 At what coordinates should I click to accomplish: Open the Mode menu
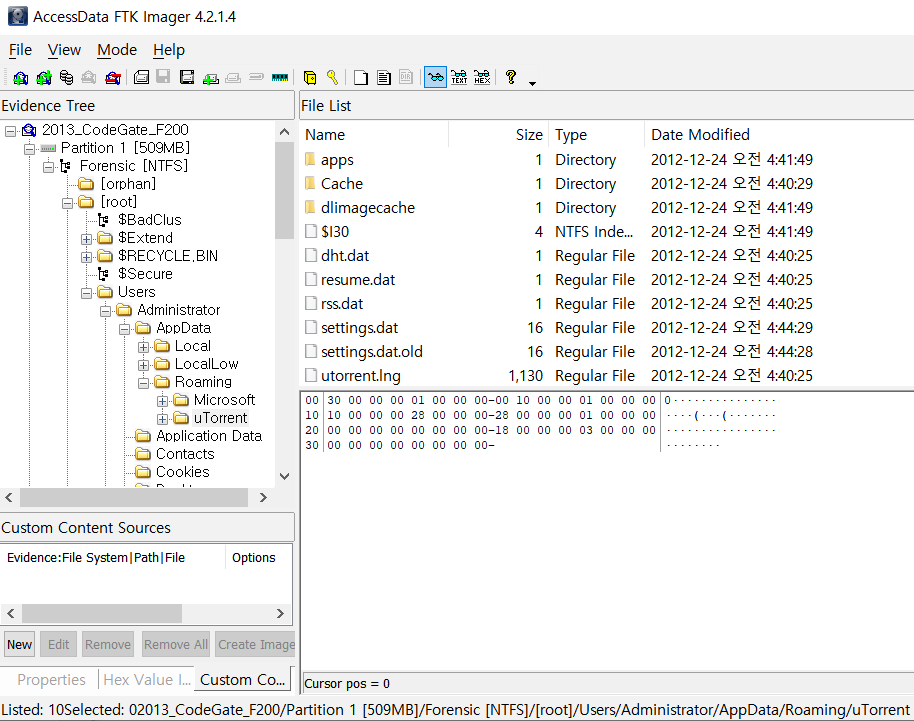point(117,50)
